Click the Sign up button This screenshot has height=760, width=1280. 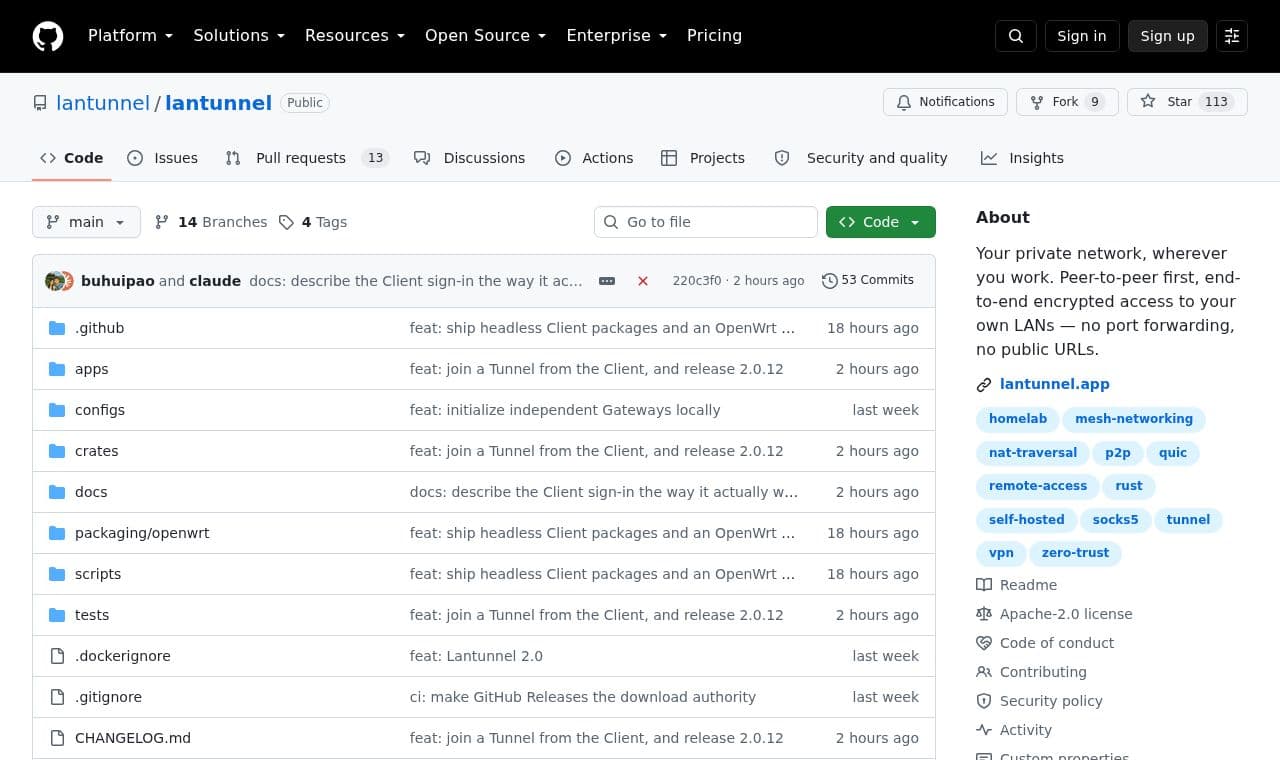point(1167,36)
